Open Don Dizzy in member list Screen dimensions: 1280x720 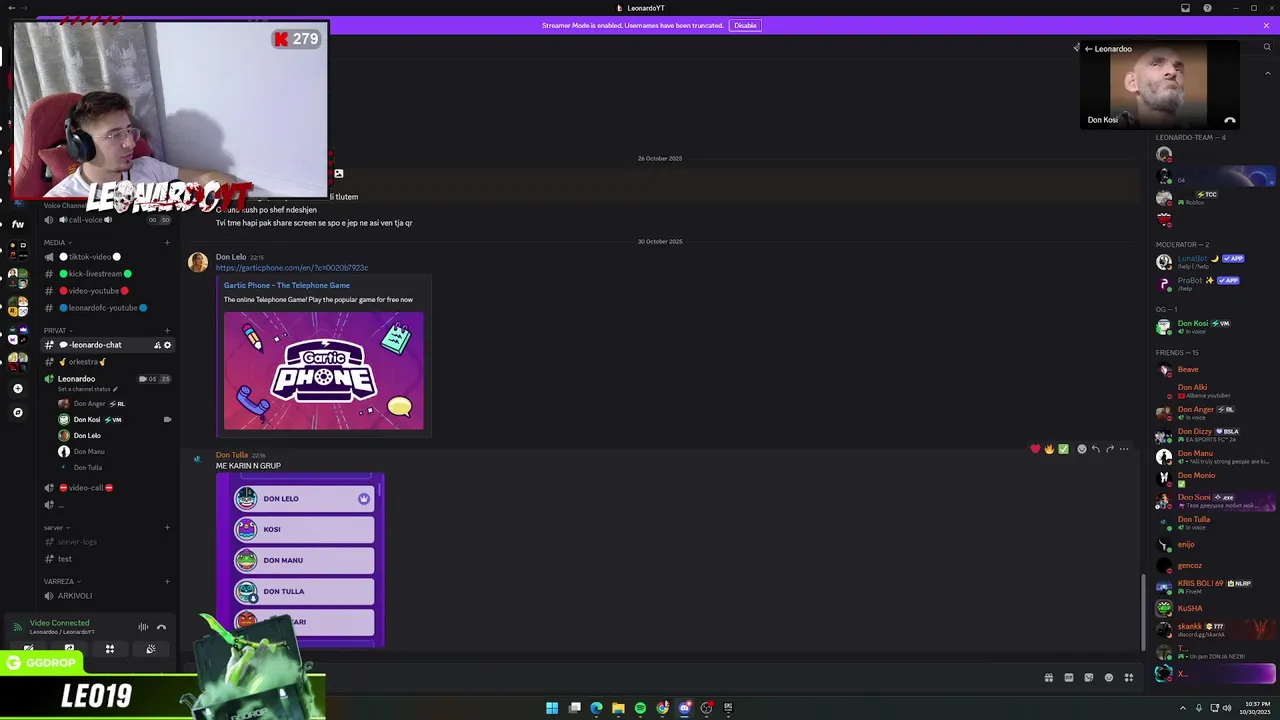(1213, 435)
